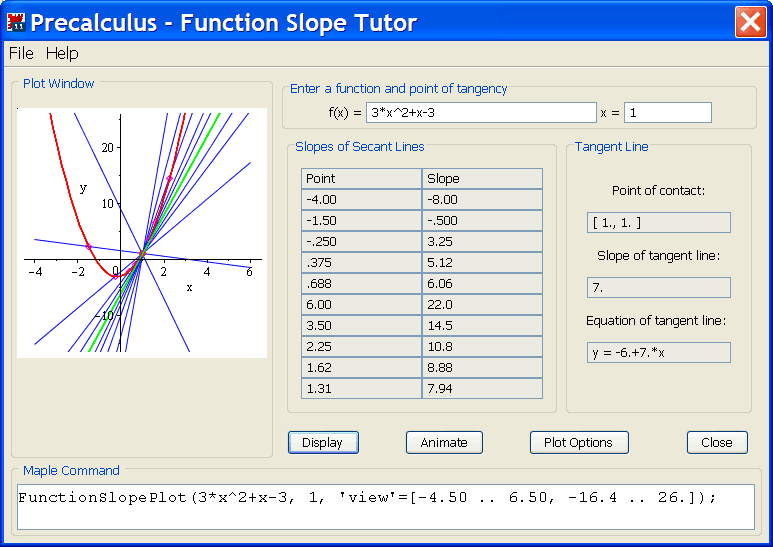The image size is (773, 547).
Task: Click the Display button
Action: pyautogui.click(x=322, y=442)
